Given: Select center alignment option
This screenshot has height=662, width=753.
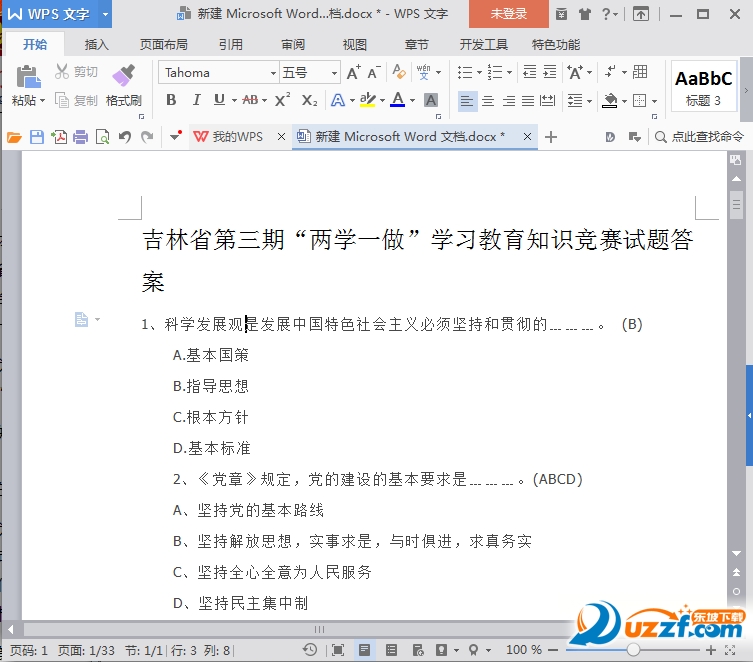Looking at the screenshot, I should click(x=488, y=101).
